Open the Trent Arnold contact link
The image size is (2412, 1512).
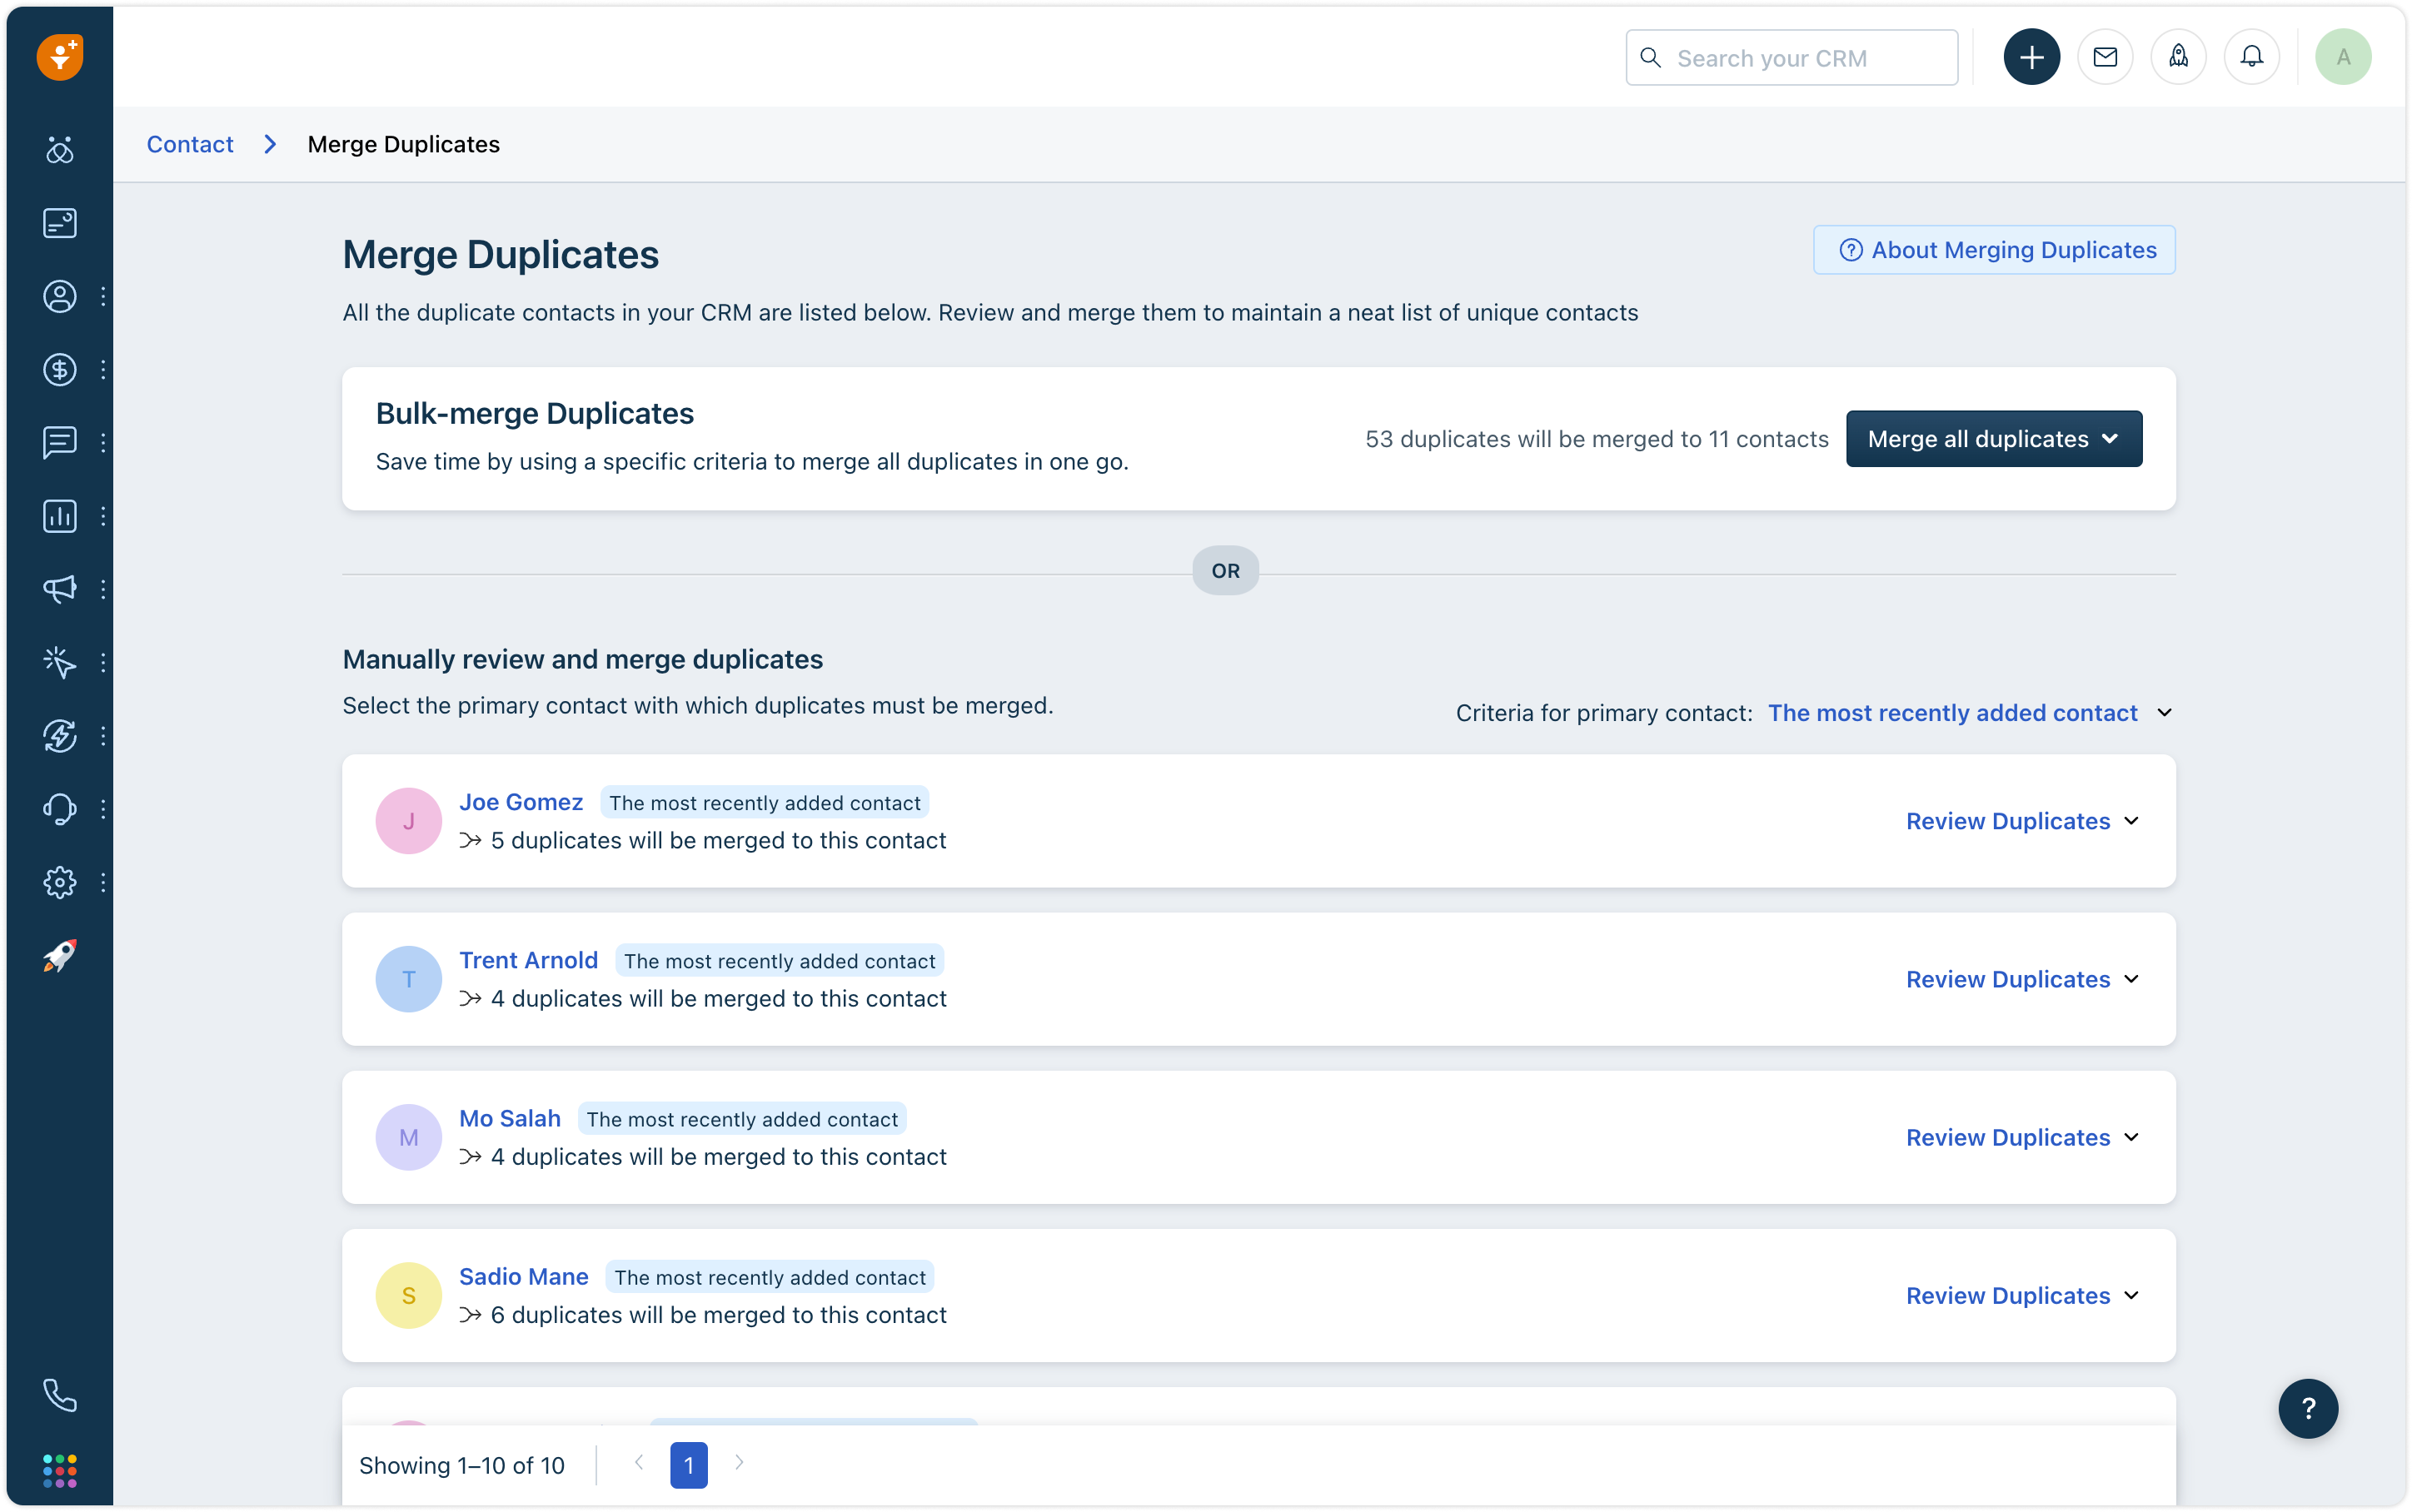(528, 960)
